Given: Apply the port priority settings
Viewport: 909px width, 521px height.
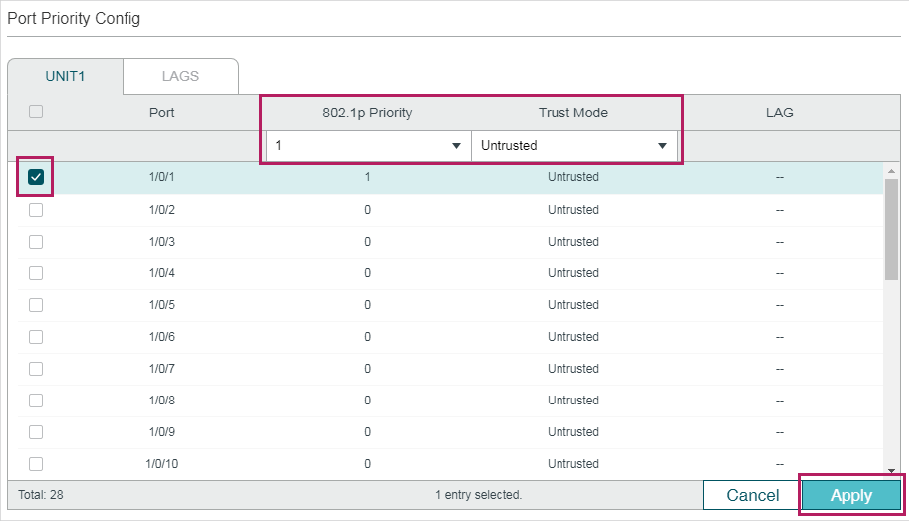Looking at the screenshot, I should pyautogui.click(x=851, y=495).
